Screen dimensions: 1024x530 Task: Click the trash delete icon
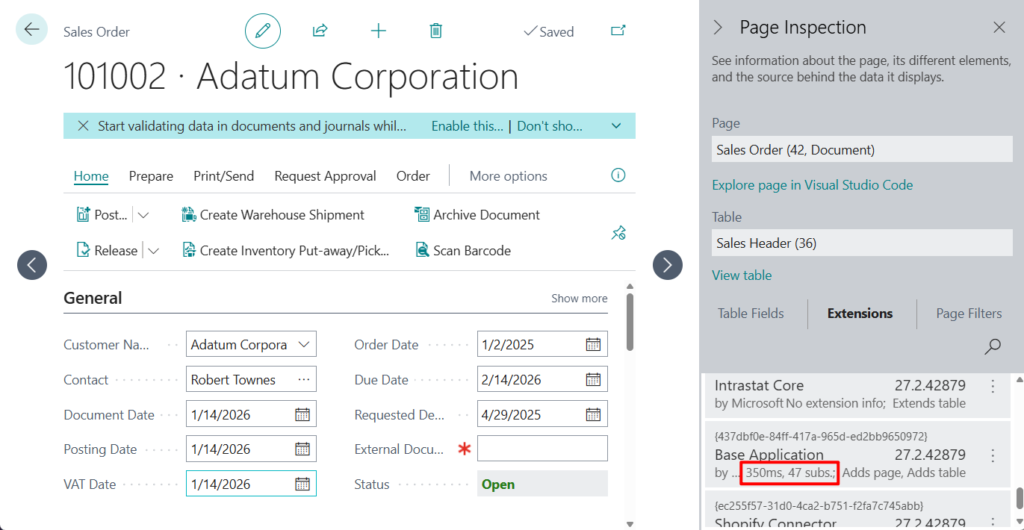pyautogui.click(x=436, y=31)
